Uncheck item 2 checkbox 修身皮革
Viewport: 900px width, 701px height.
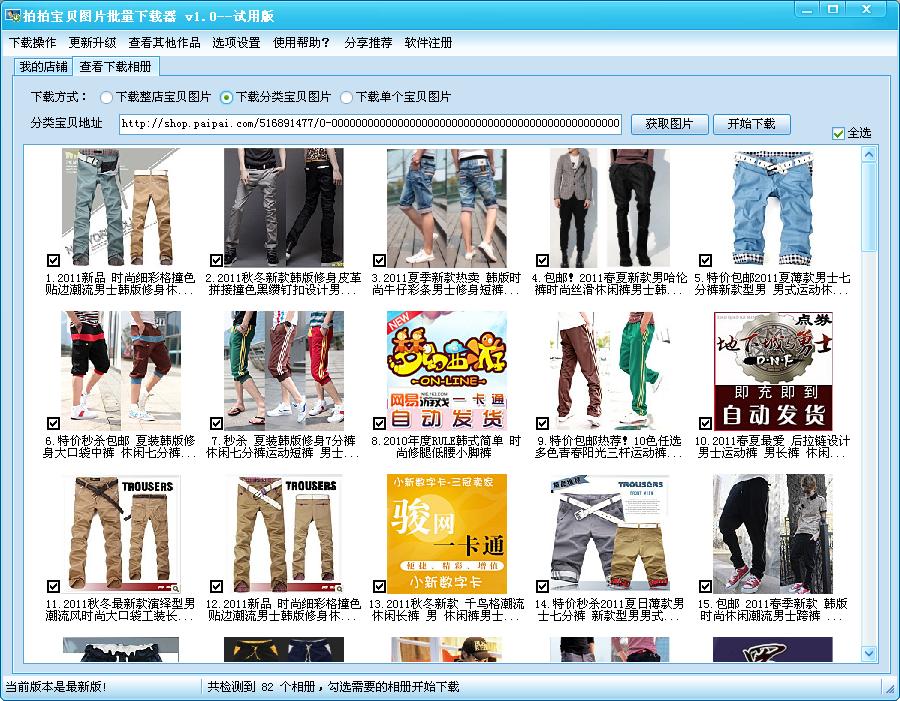(216, 260)
